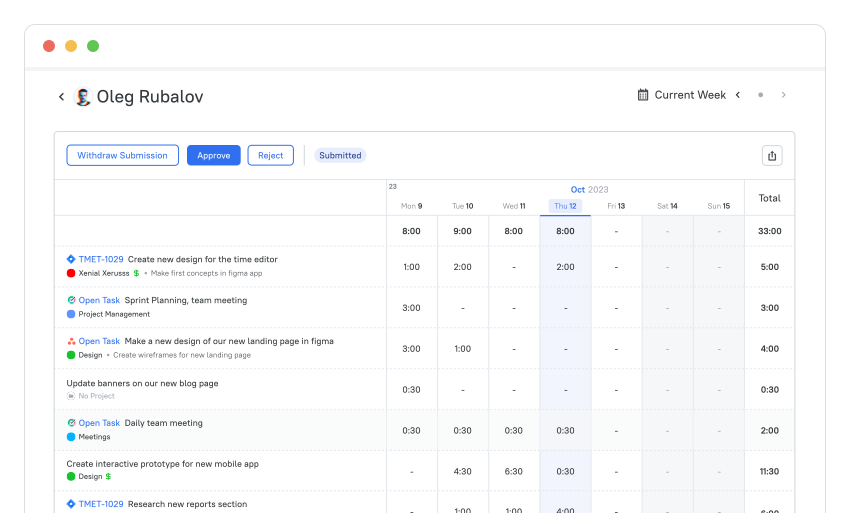Click Wednesday 6:30 entry for interactive prototype
Viewport: 850px width, 513px height.
[x=514, y=471]
